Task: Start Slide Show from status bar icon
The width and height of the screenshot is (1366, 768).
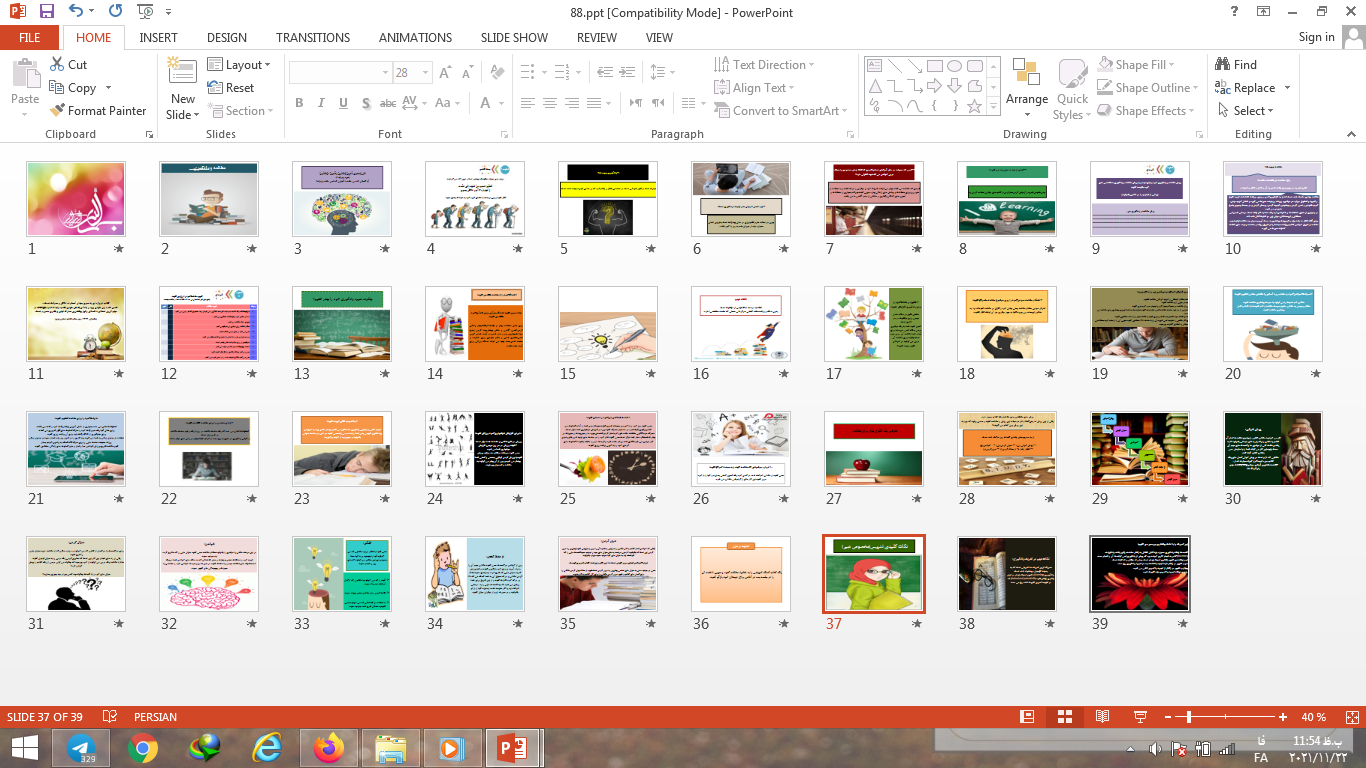Action: click(1139, 717)
